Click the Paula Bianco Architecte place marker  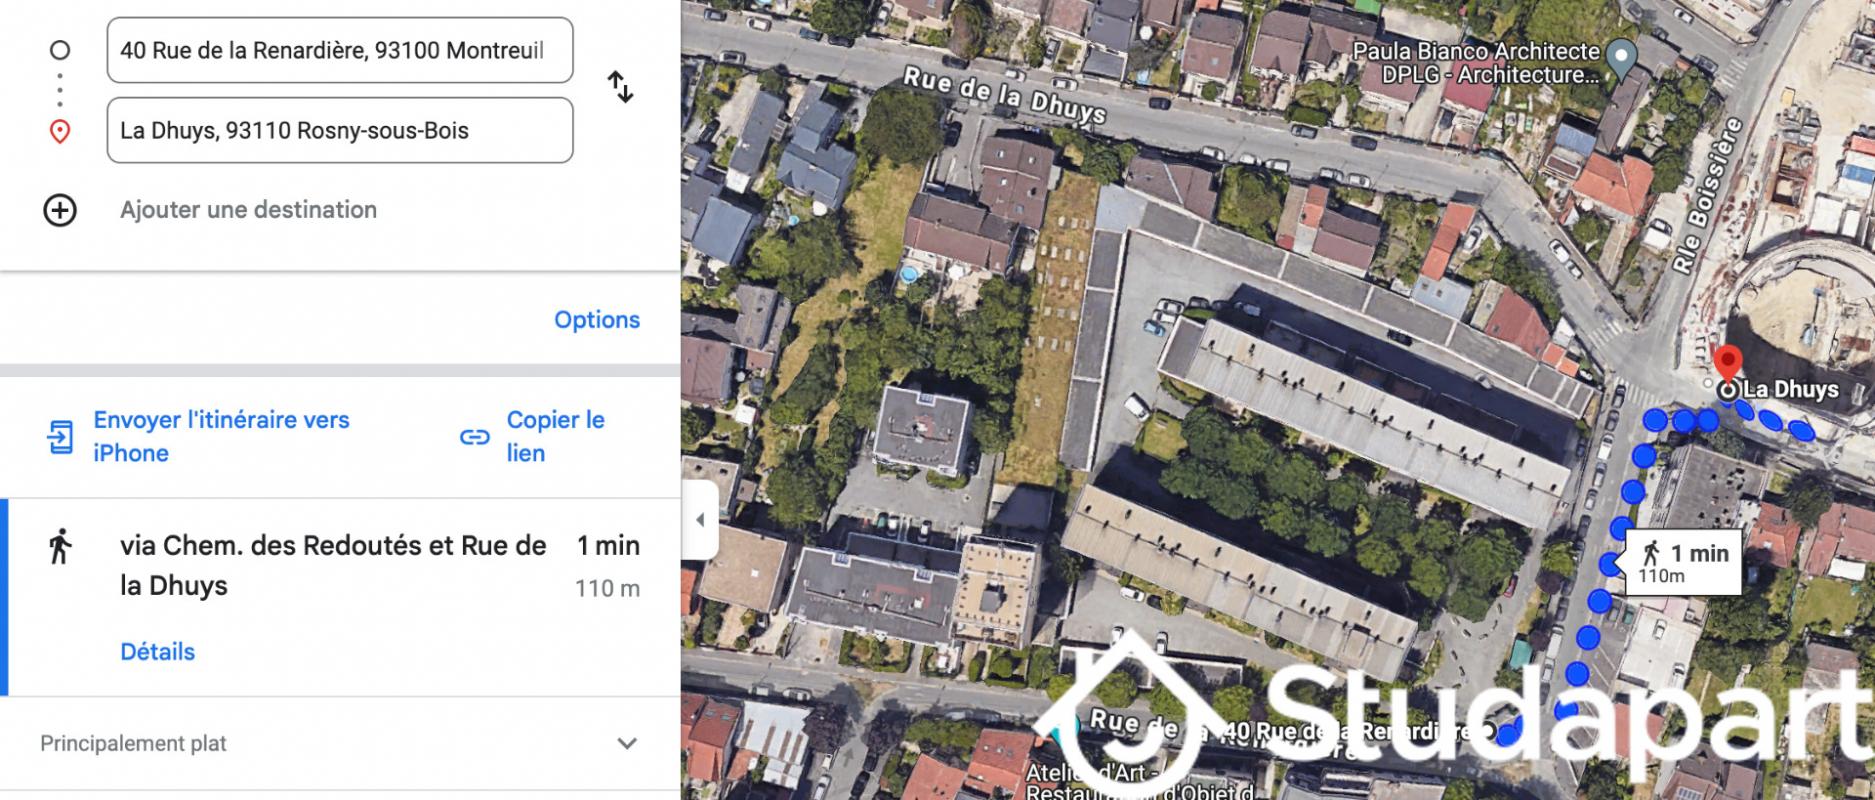pos(1620,60)
